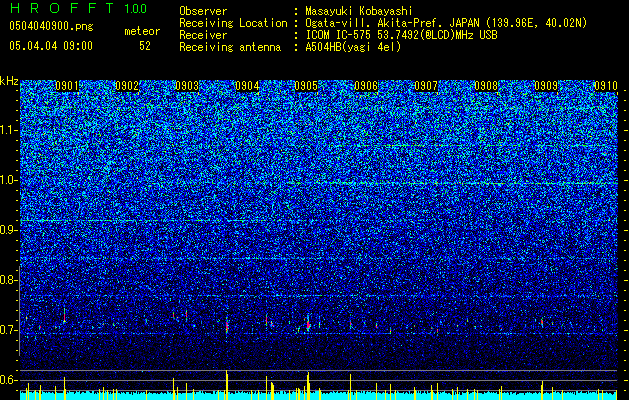
Task: Click the 0909 time marker
Action: [x=546, y=86]
